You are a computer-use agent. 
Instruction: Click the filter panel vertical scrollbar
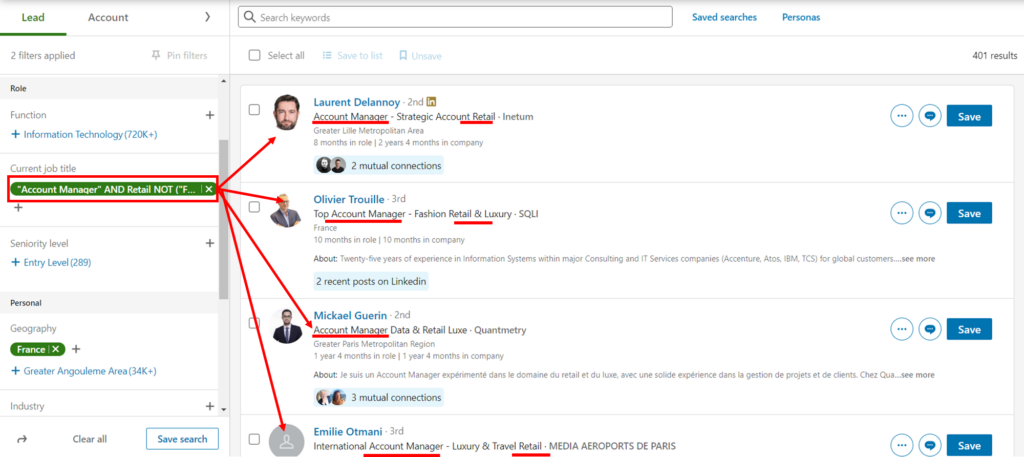(x=224, y=220)
